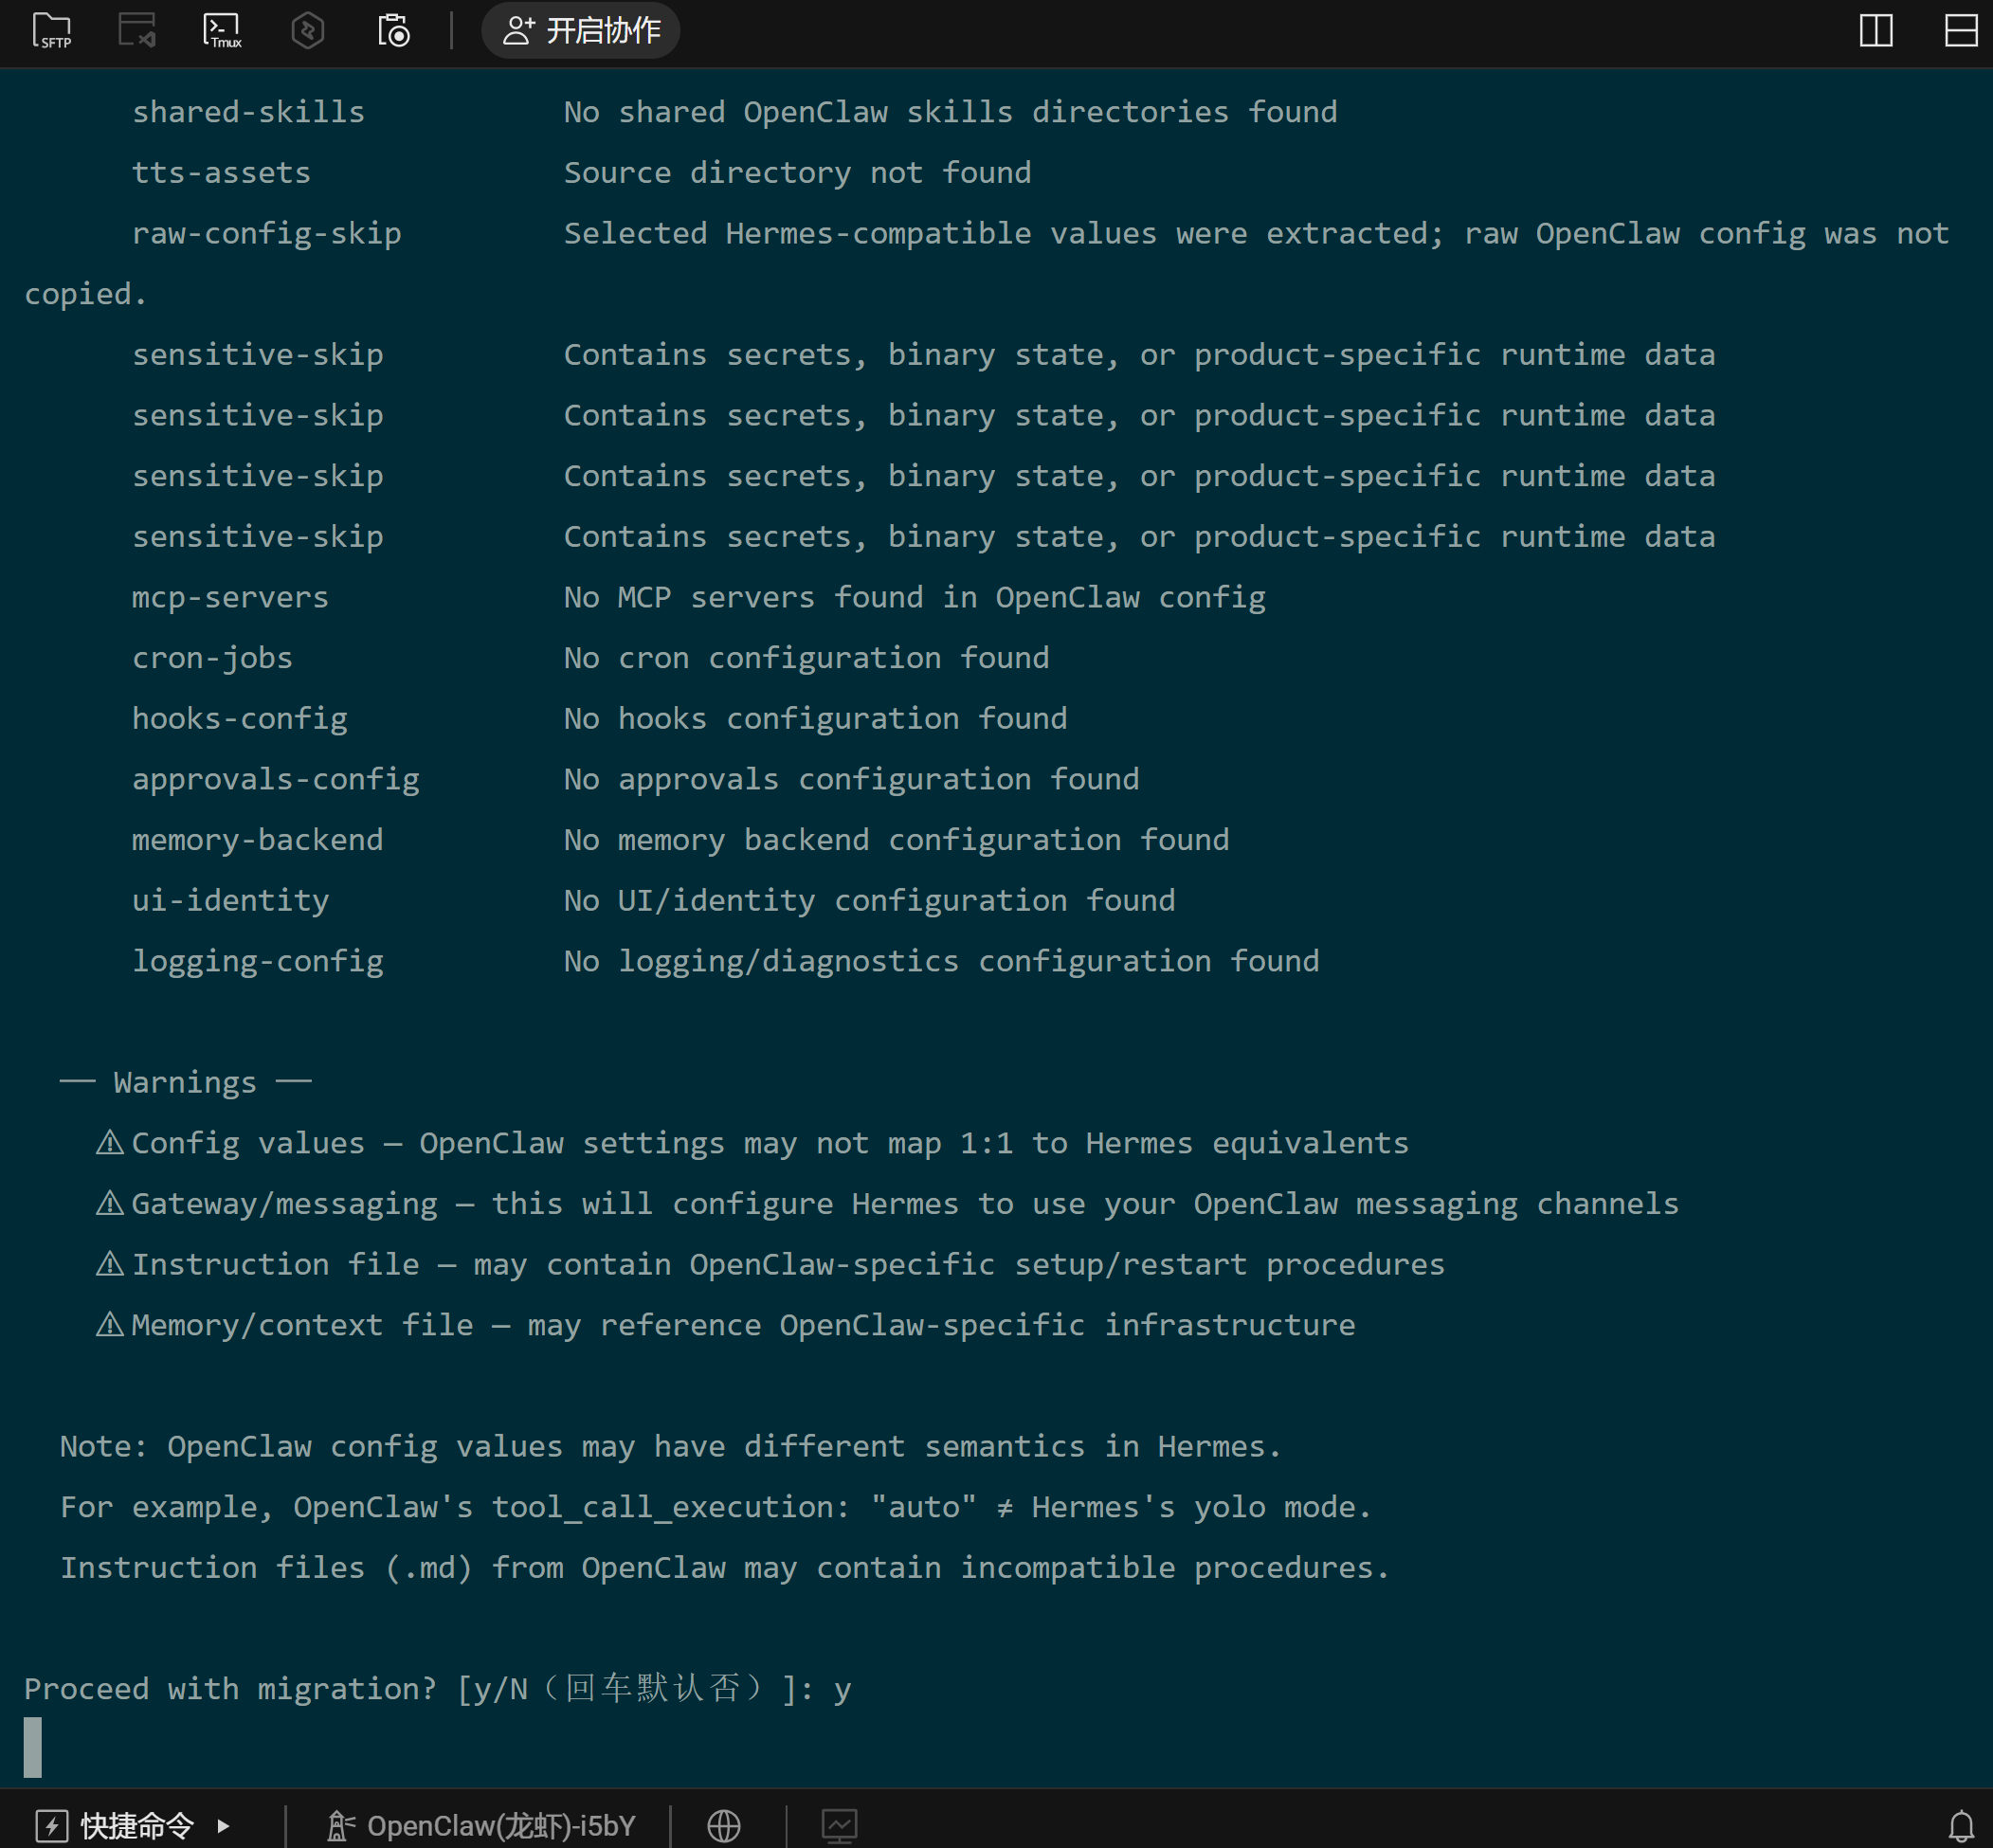This screenshot has height=1848, width=1993.
Task: Click the 'Memory/context file' warning line
Action: coord(725,1325)
